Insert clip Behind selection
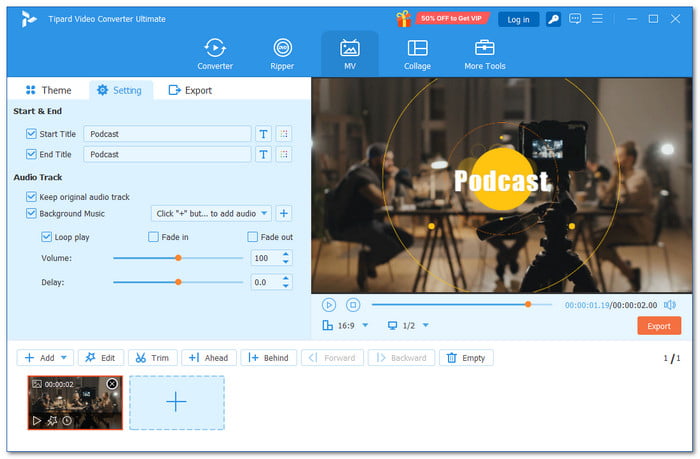 pyautogui.click(x=269, y=358)
